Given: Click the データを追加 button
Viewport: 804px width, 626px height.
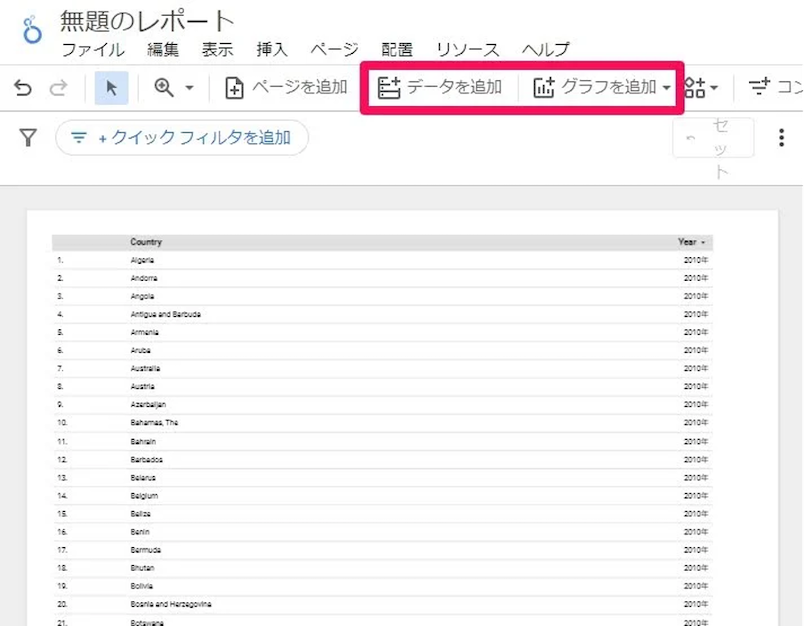Looking at the screenshot, I should pos(440,88).
